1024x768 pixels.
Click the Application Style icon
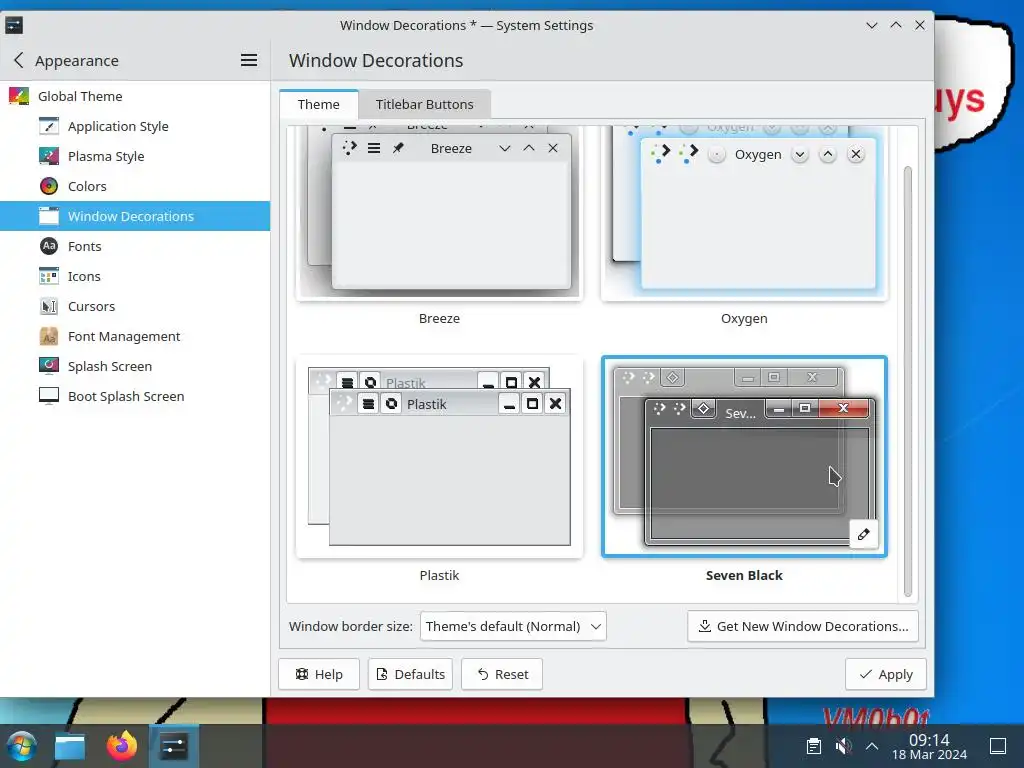pos(49,126)
